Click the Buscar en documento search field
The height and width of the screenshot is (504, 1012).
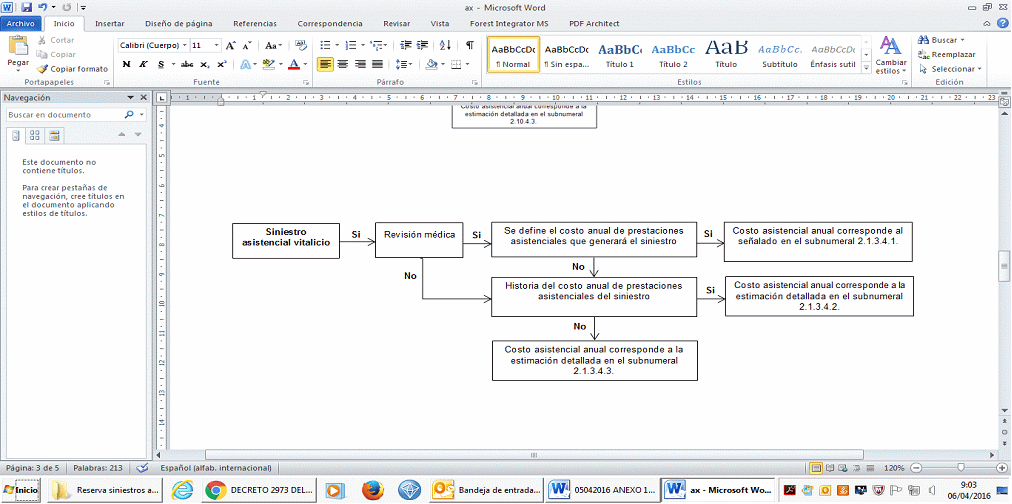(68, 115)
